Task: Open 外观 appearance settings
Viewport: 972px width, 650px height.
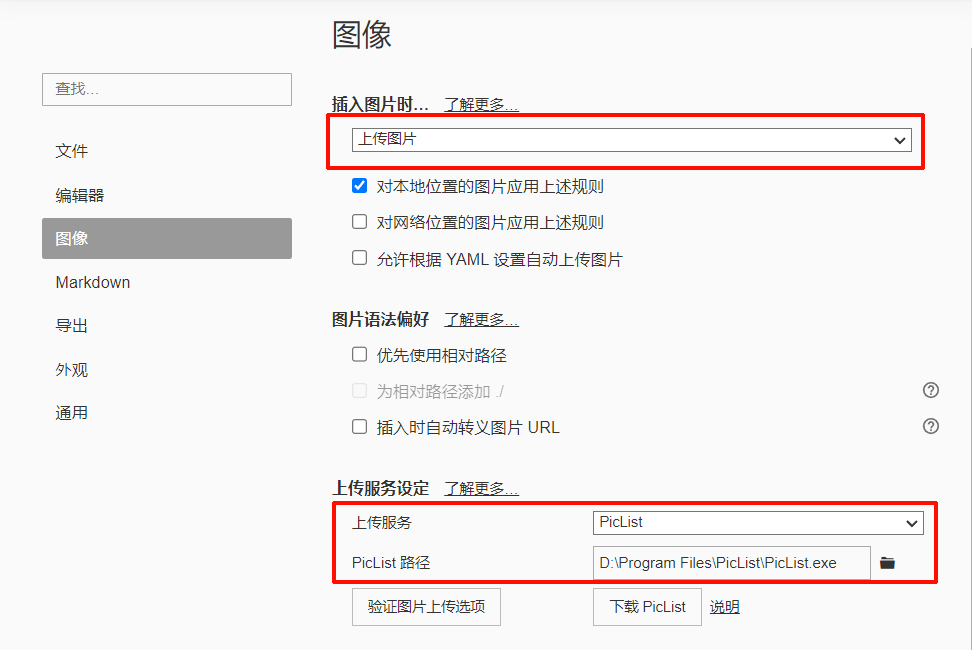Action: (72, 370)
